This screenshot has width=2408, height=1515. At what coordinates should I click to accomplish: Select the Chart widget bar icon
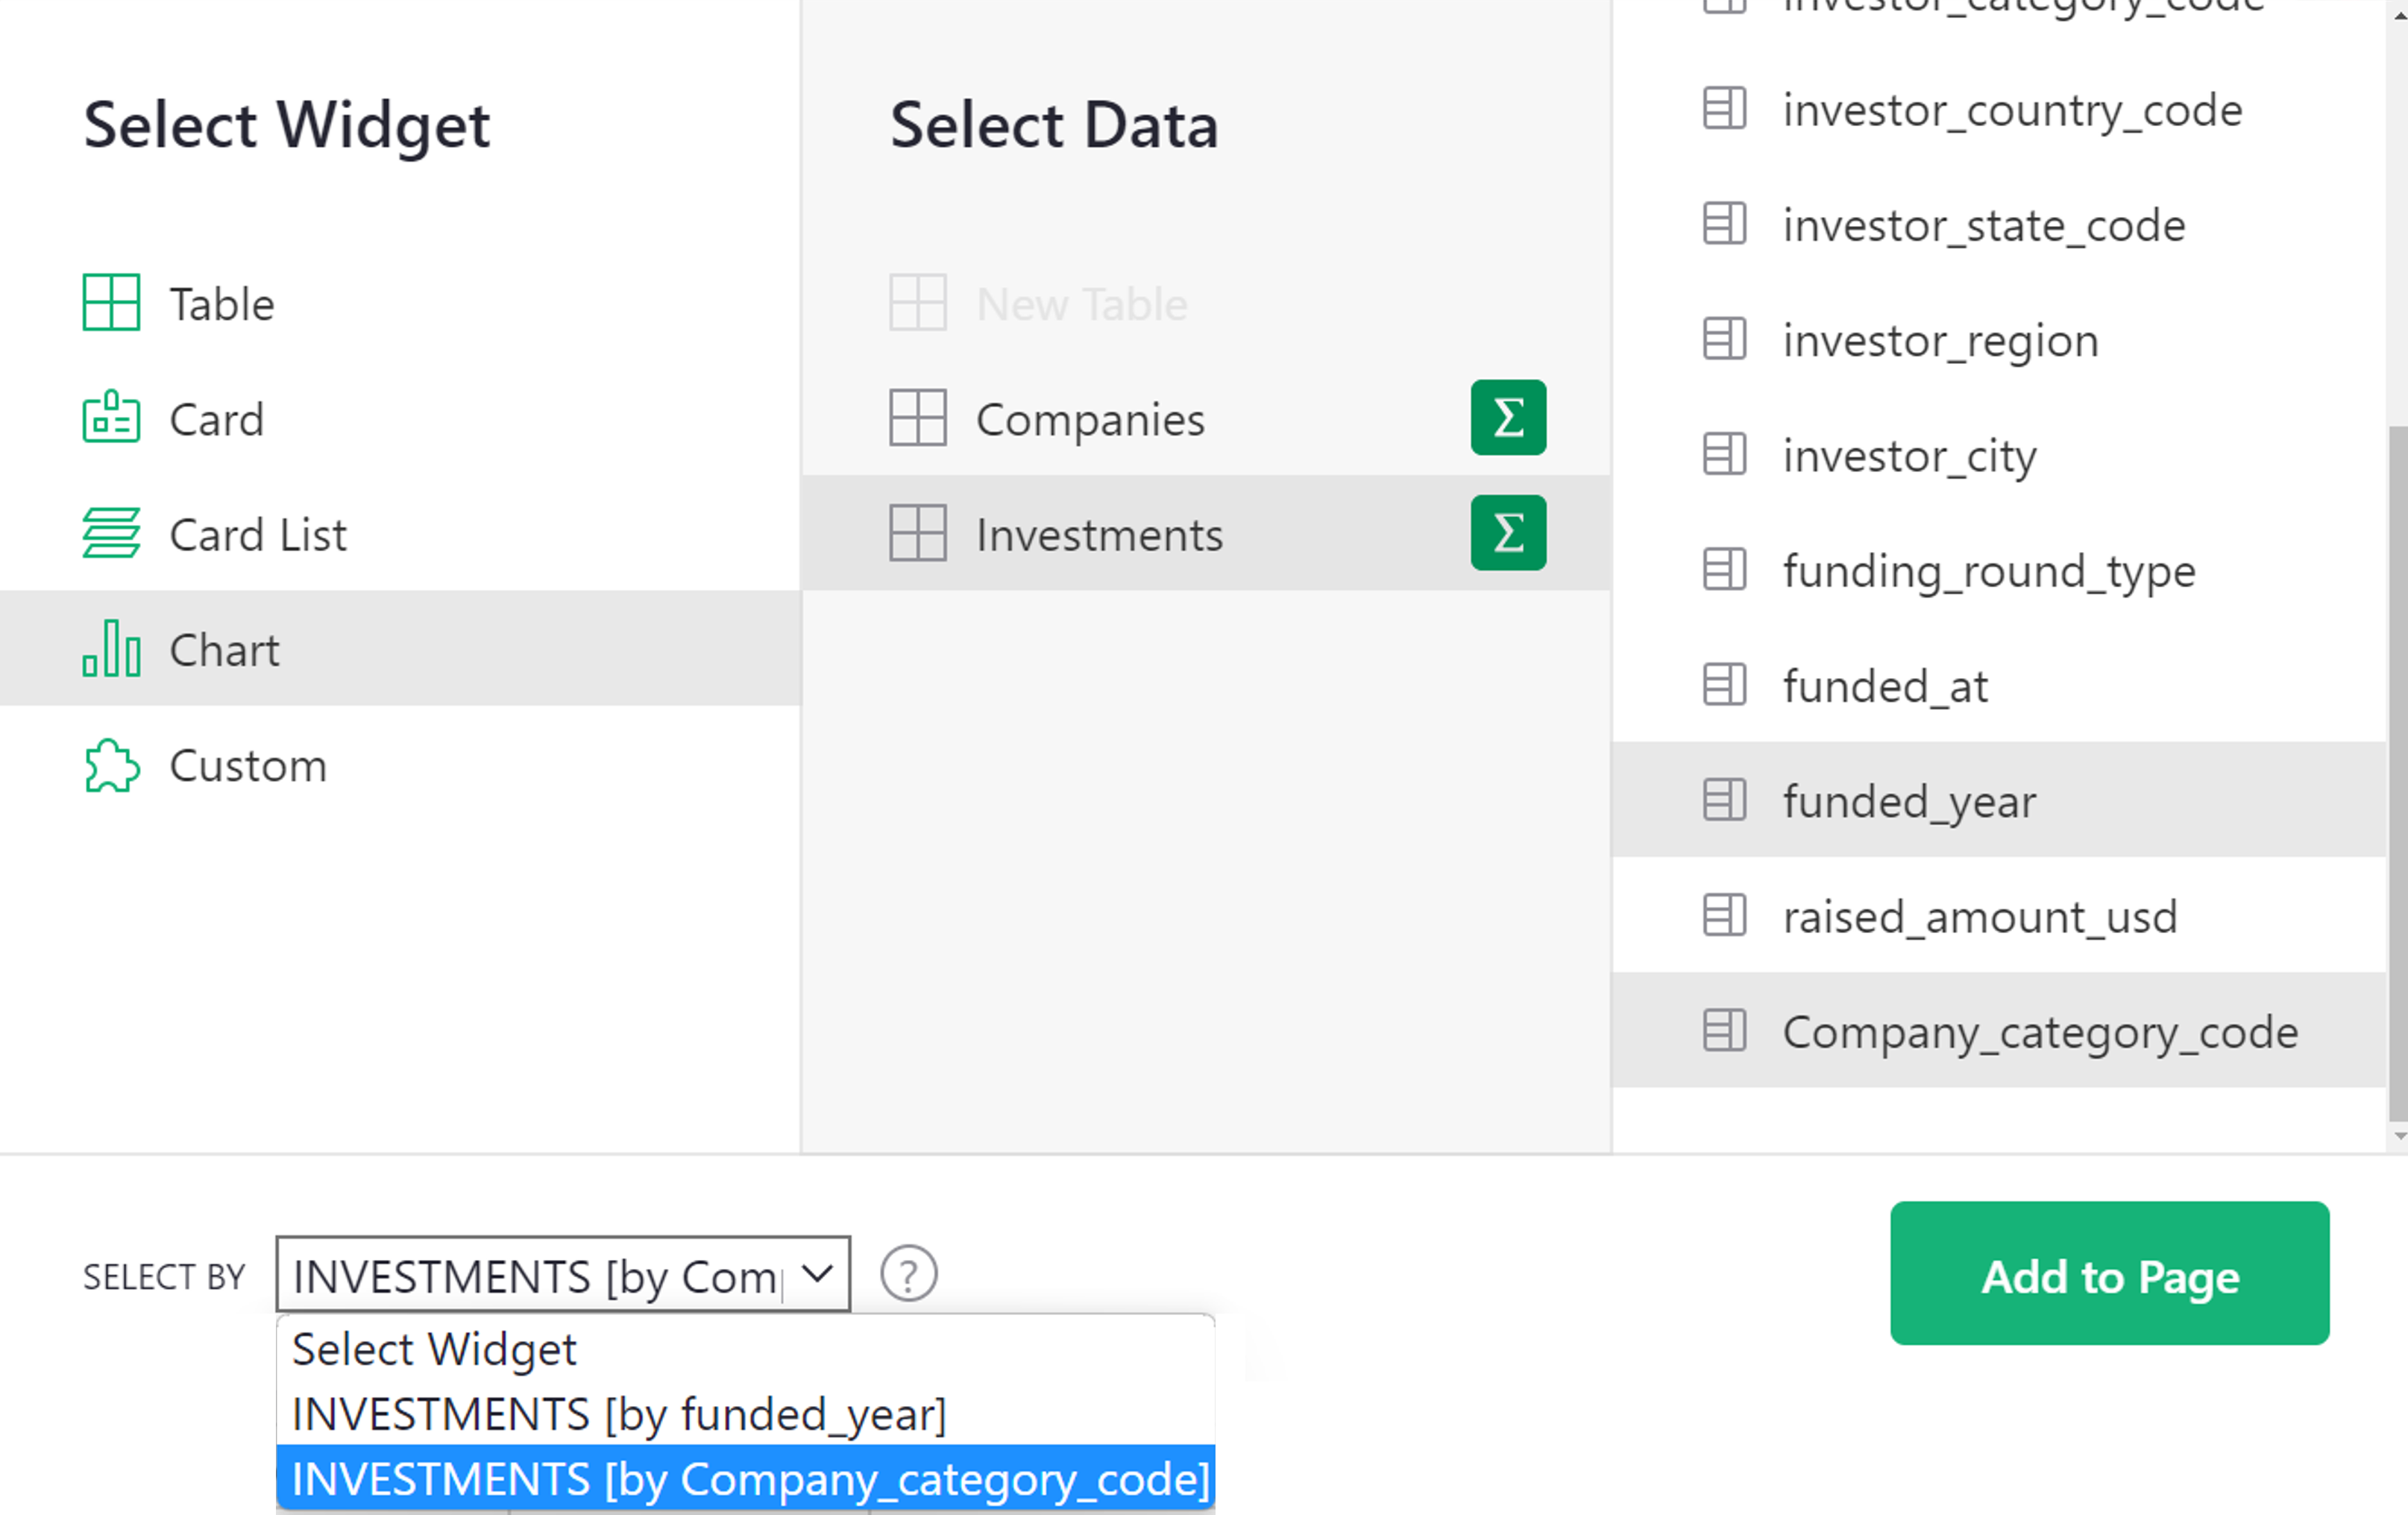pos(111,649)
